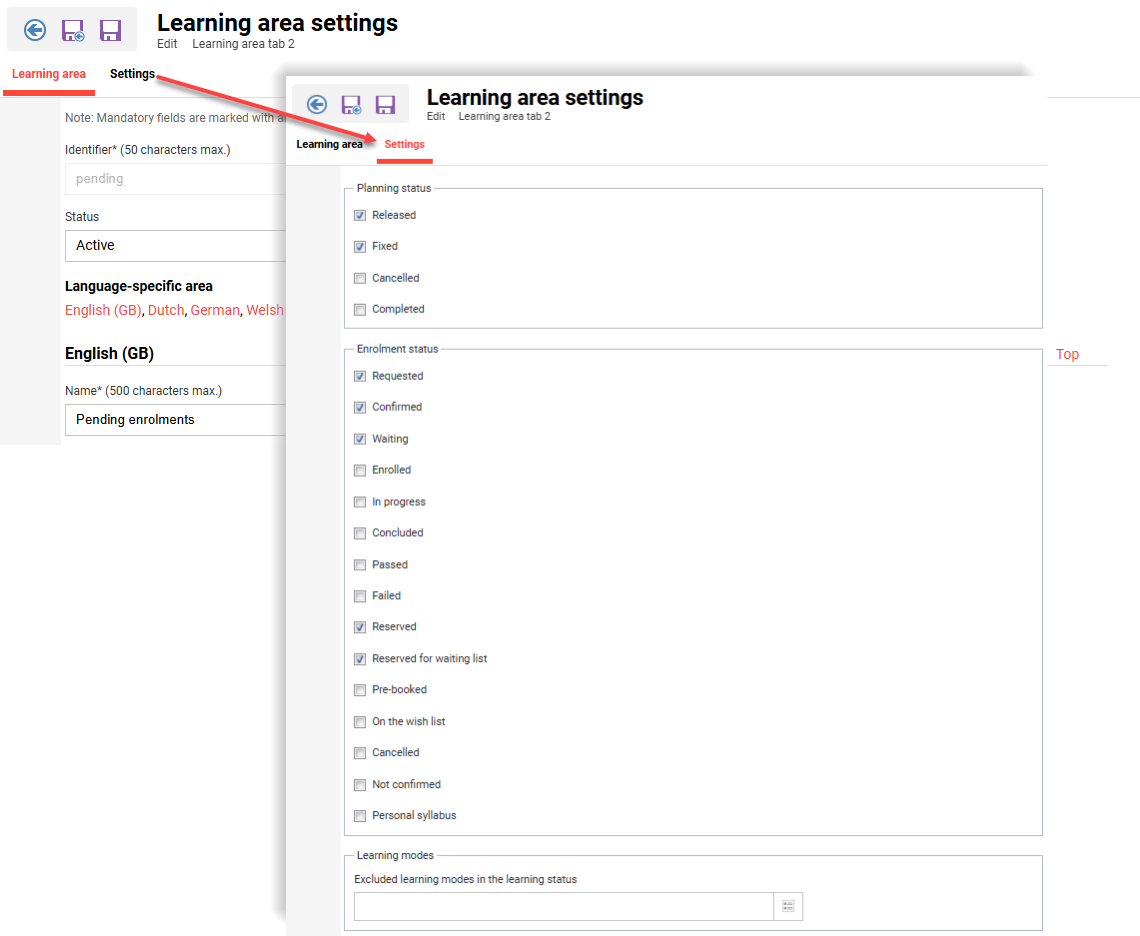Uncheck the Released planning status
Viewport: 1140px width, 936px height.
point(360,215)
